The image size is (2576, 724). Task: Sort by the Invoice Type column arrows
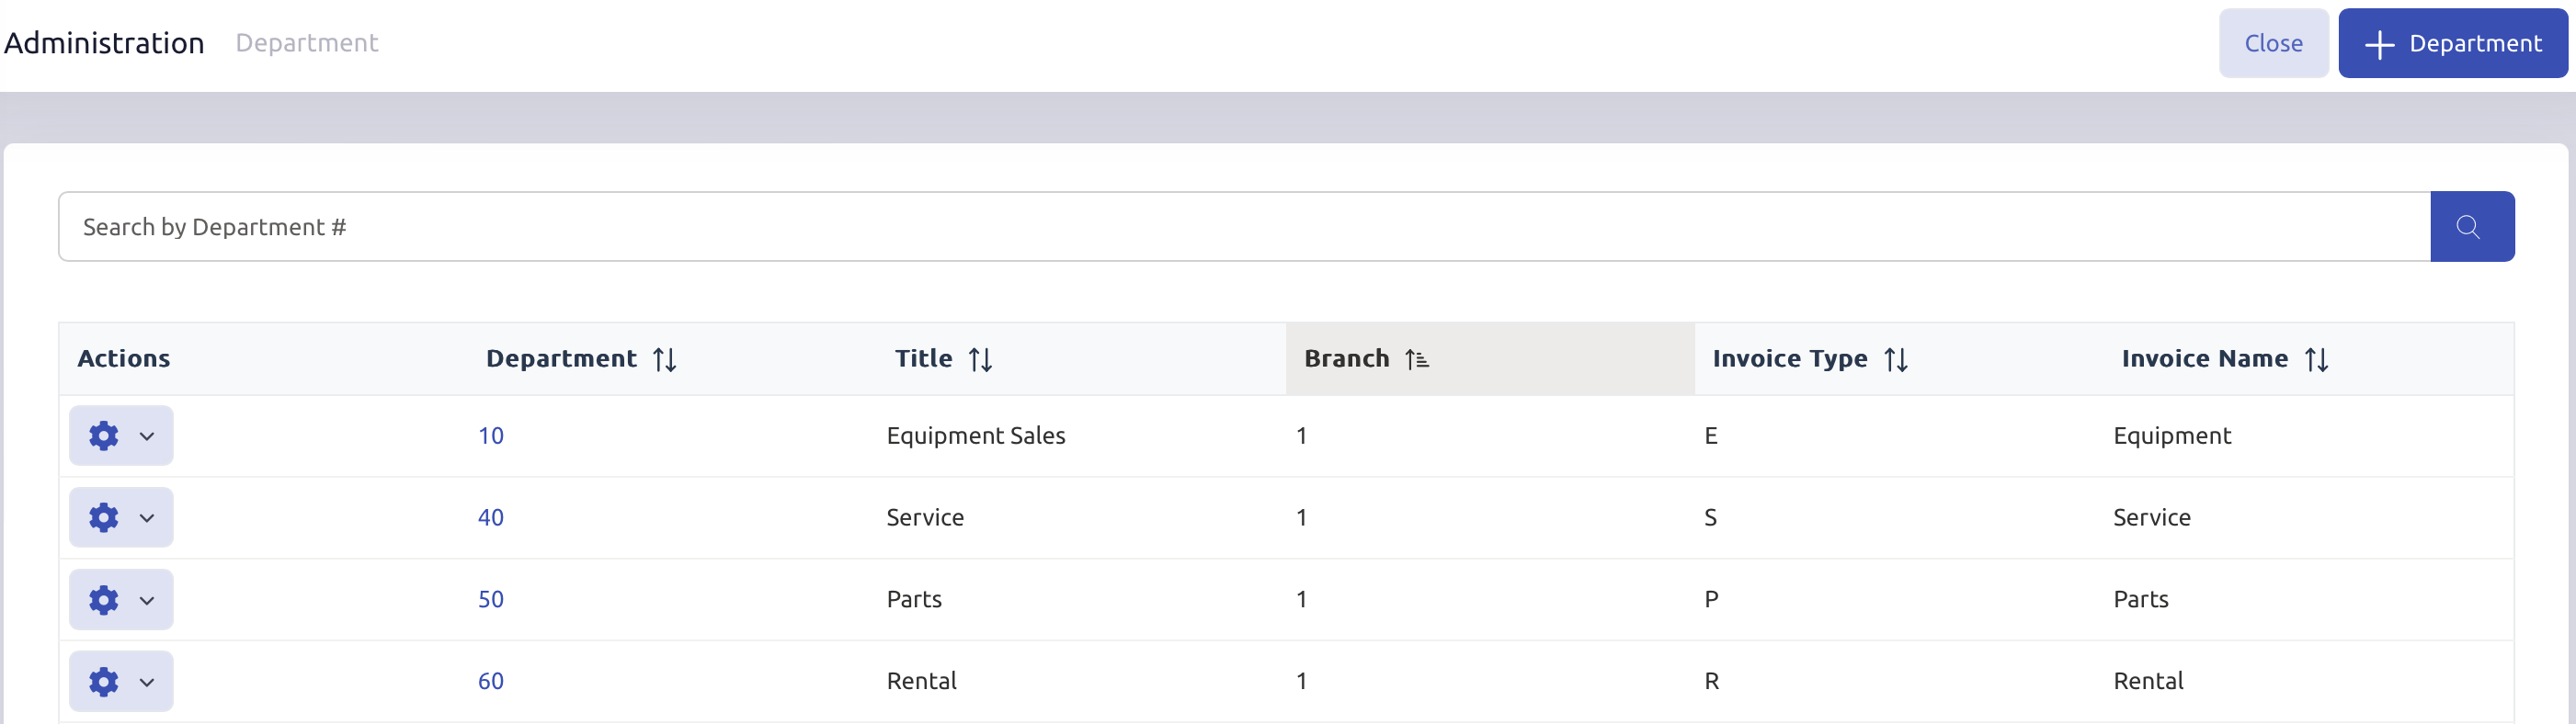point(1896,359)
